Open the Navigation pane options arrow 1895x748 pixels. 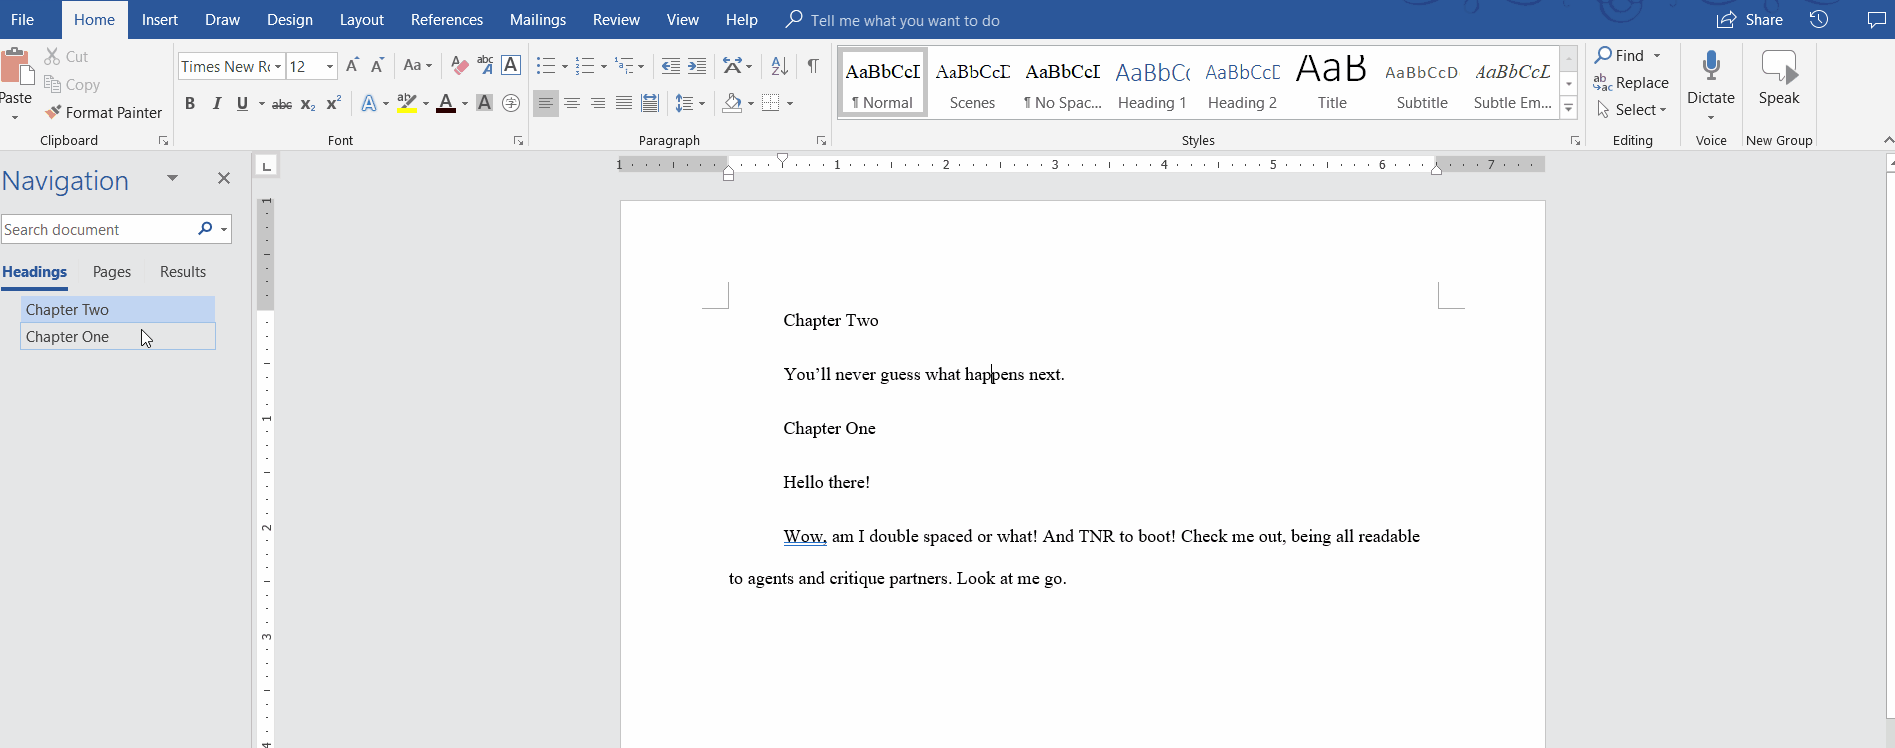pos(172,178)
